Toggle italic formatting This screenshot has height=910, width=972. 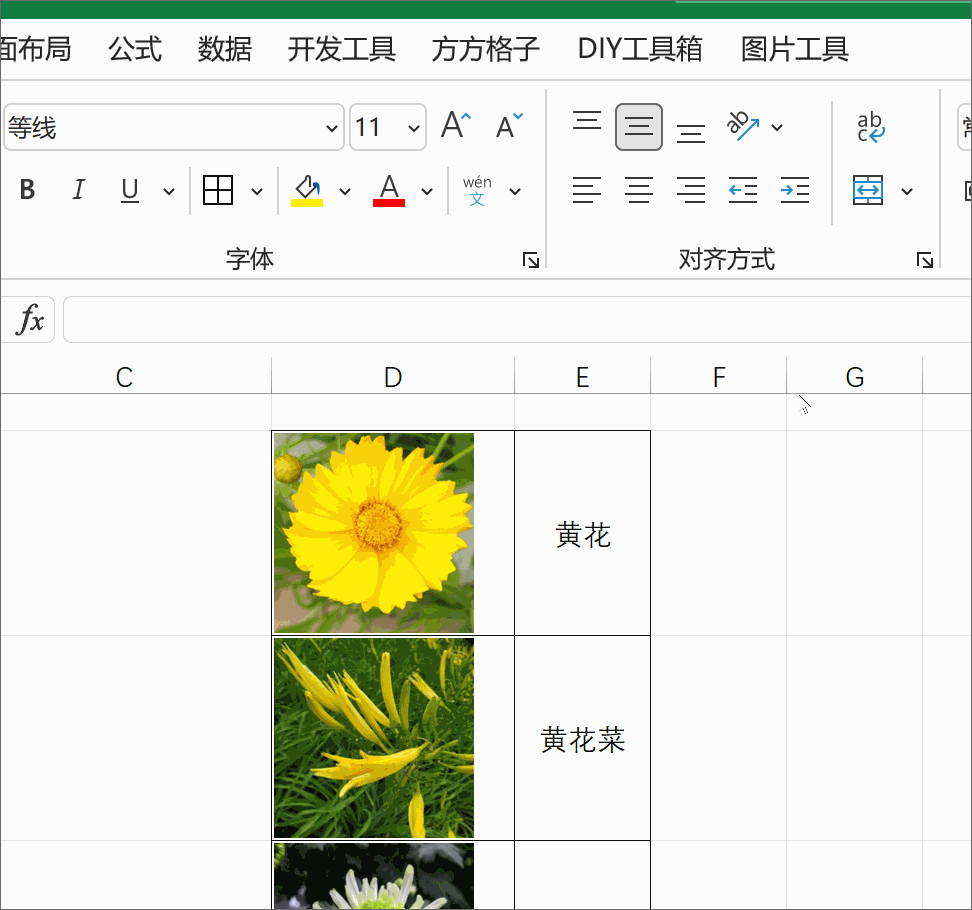[78, 190]
